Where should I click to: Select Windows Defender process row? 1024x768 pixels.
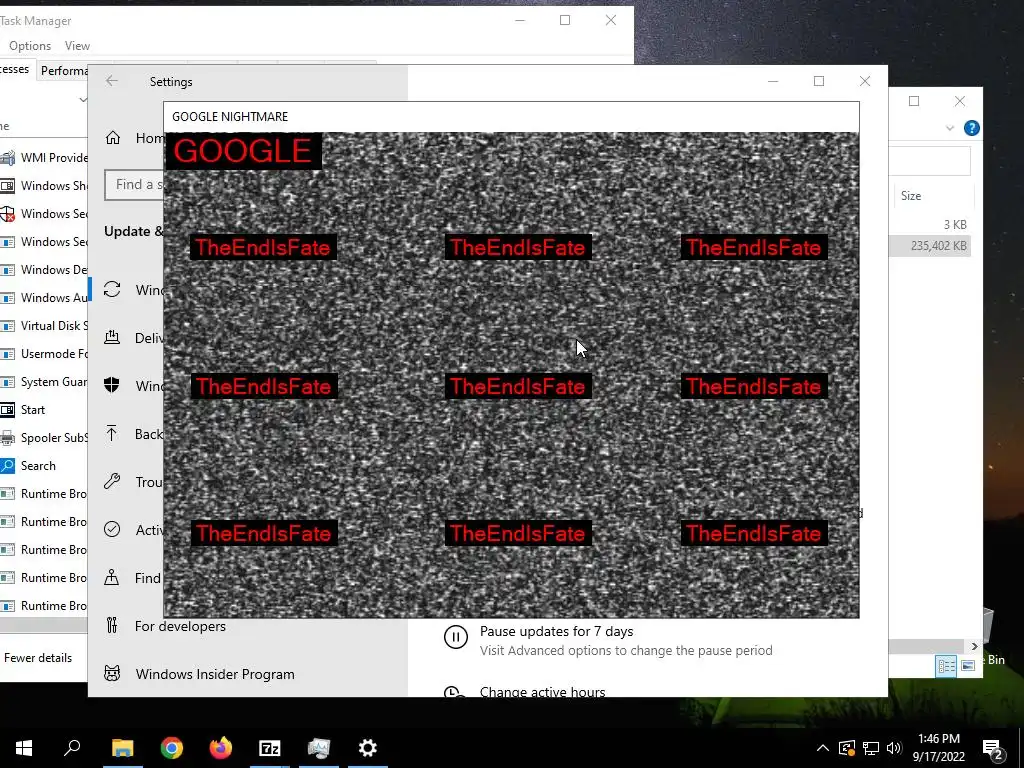click(x=43, y=269)
